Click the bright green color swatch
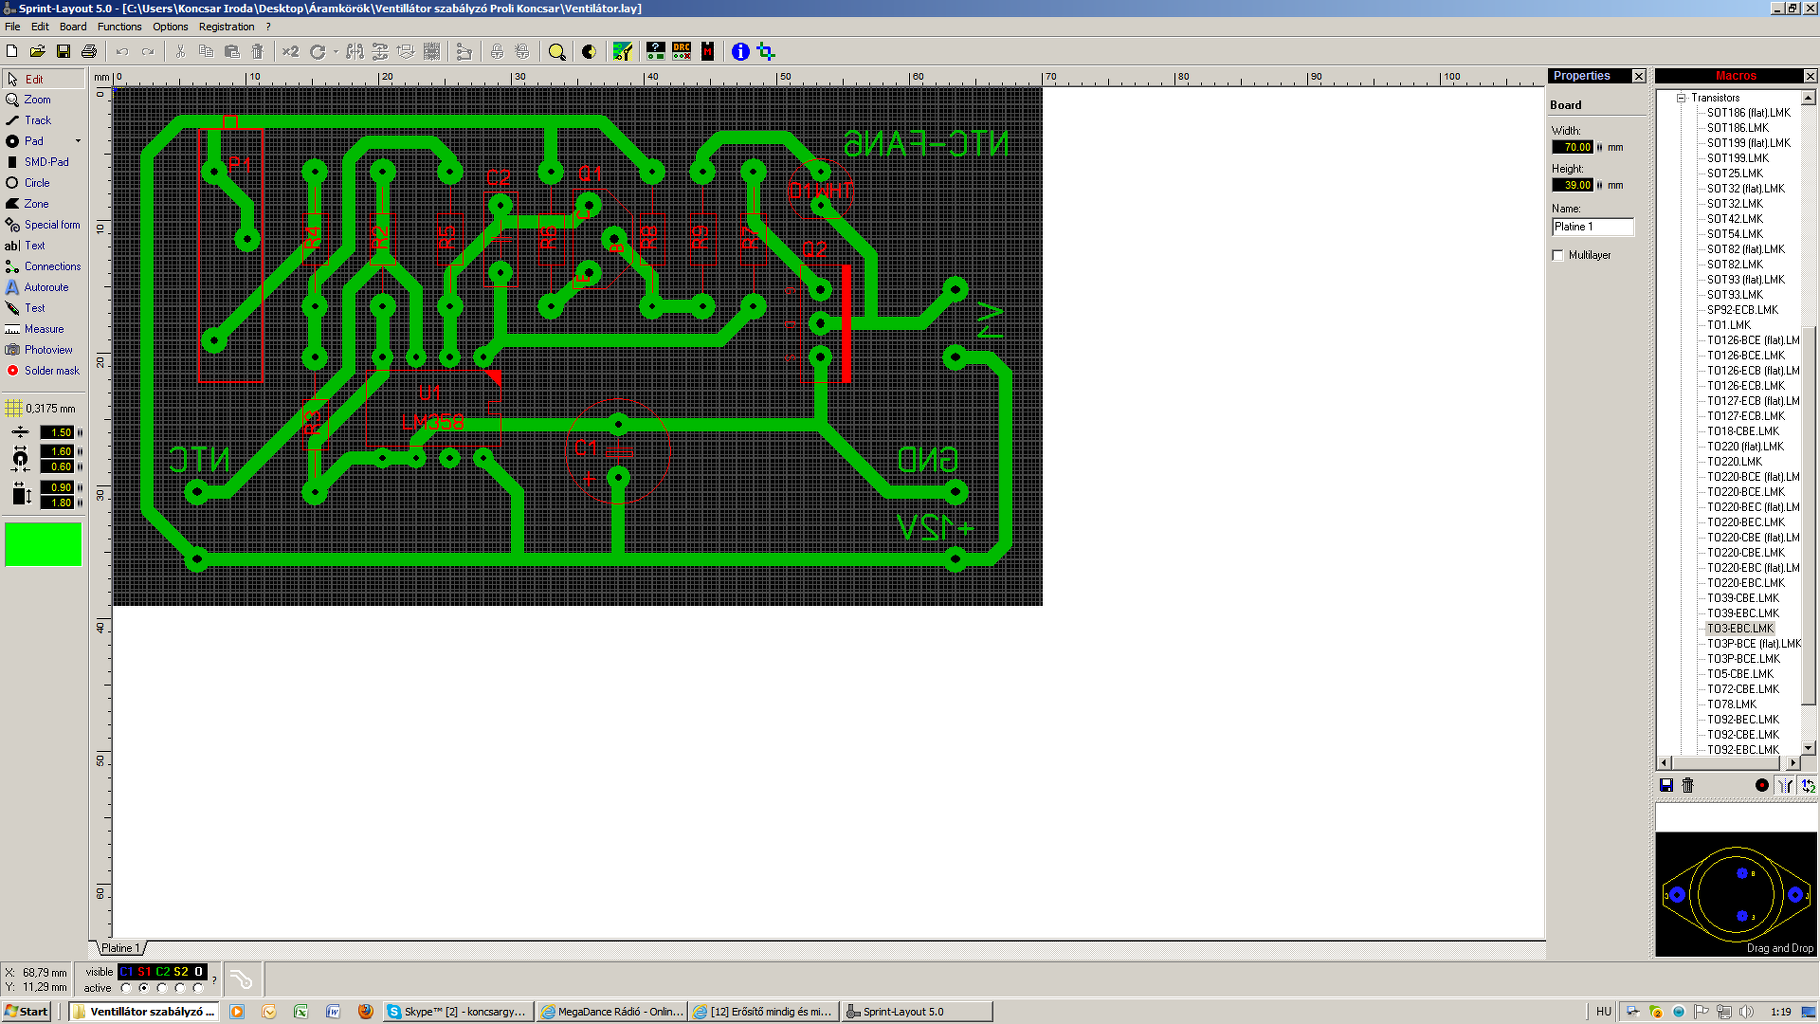Screen dimensions: 1820x1024 [43, 544]
